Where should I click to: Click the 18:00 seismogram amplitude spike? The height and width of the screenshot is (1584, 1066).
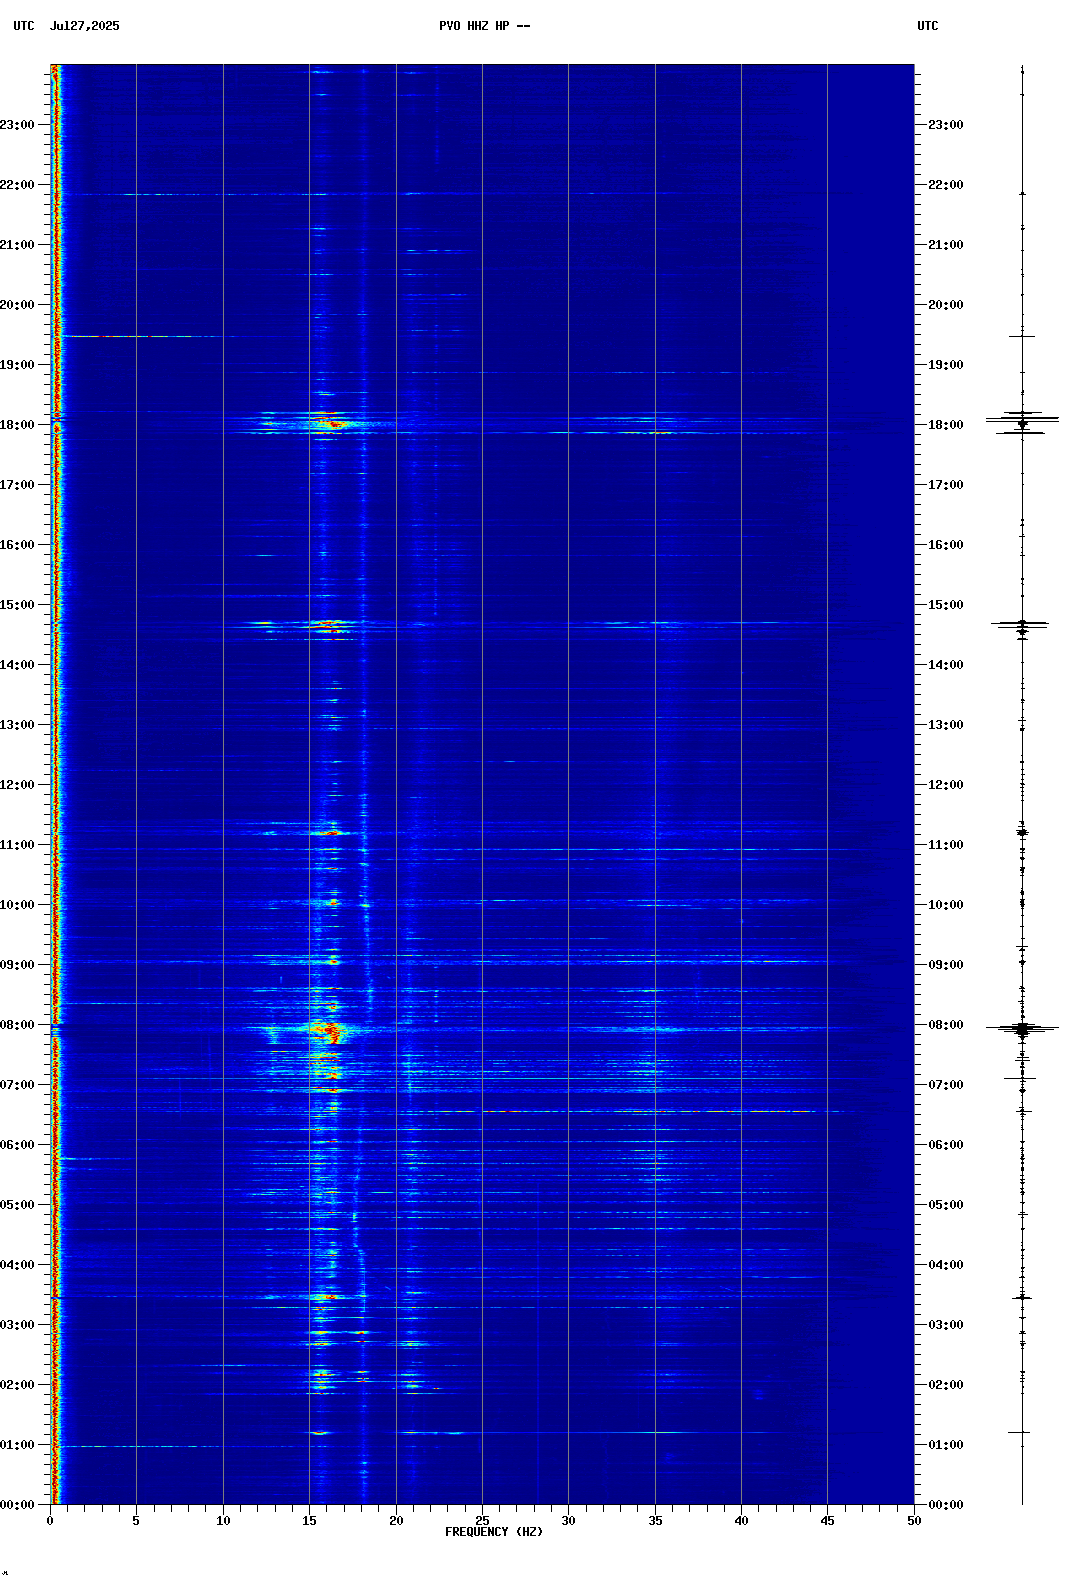(x=1022, y=422)
